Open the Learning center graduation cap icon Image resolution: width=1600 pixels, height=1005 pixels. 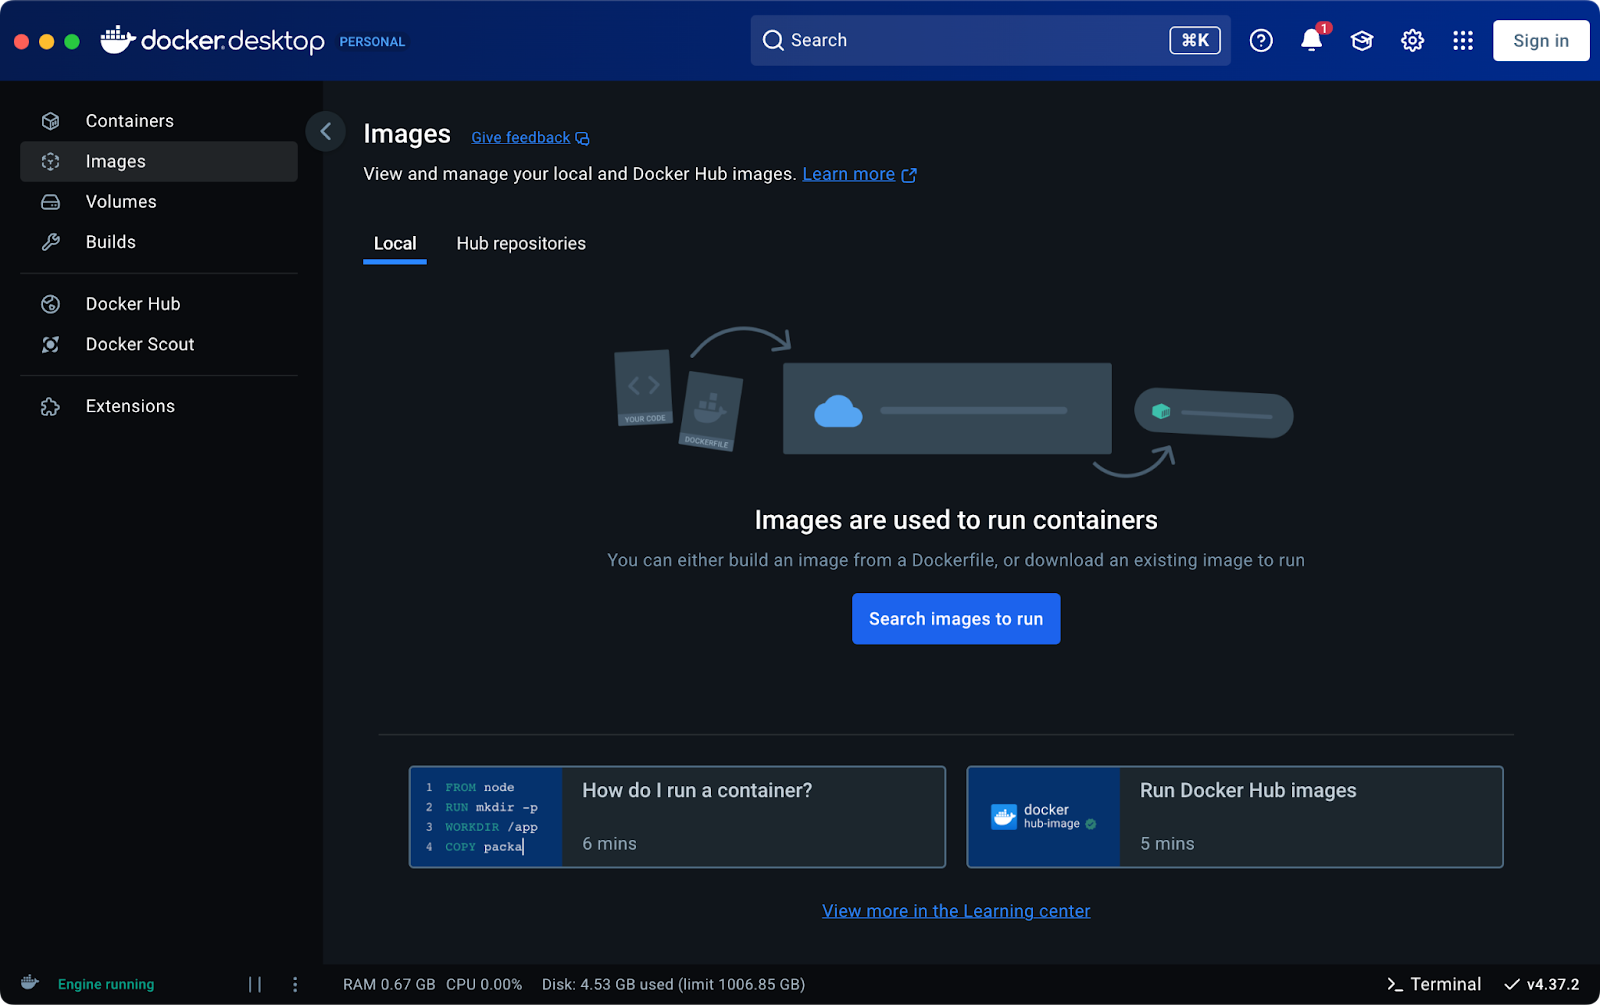click(1362, 40)
